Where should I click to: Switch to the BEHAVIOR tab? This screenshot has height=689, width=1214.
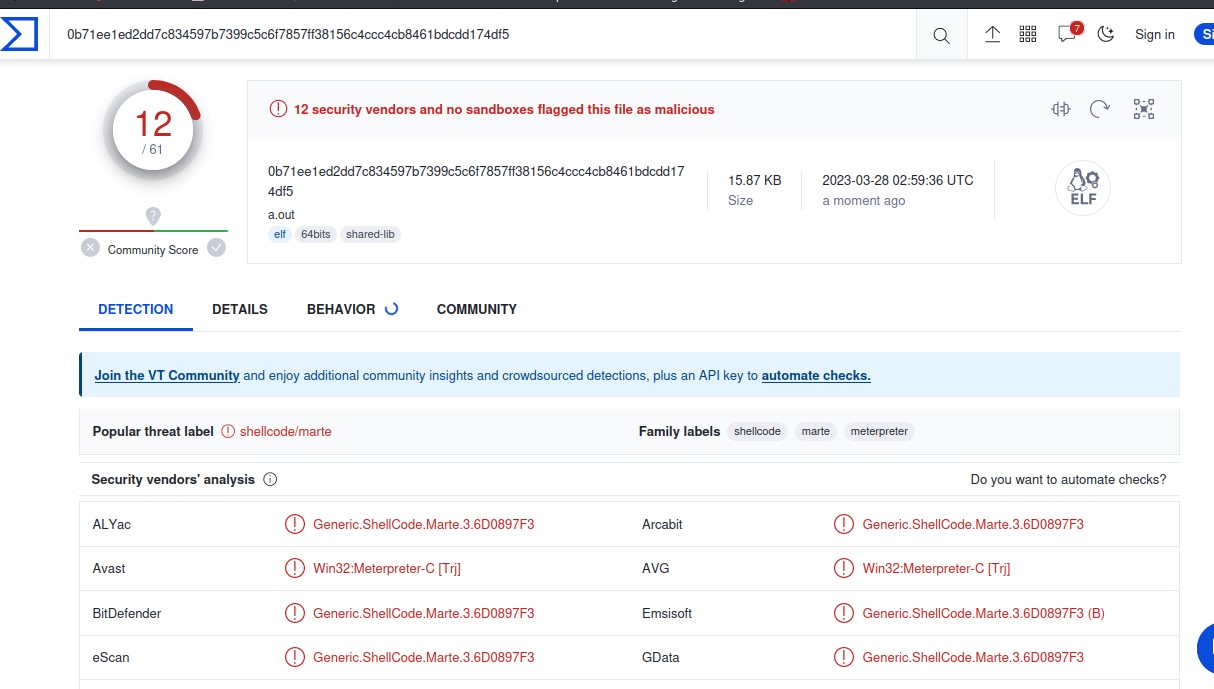coord(341,309)
